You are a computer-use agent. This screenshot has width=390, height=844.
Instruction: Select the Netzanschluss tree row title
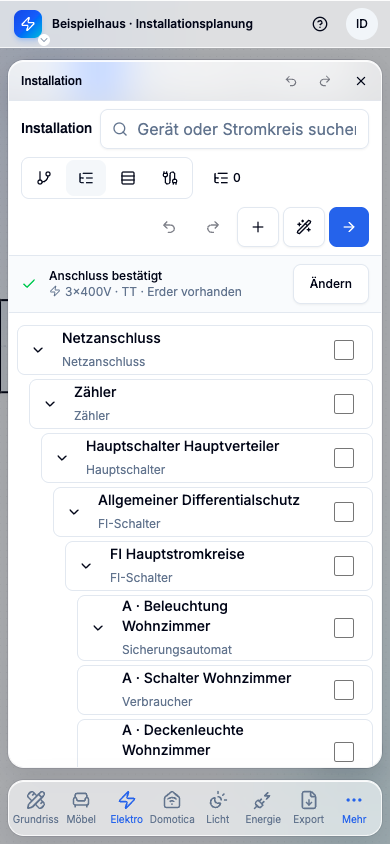tap(111, 339)
